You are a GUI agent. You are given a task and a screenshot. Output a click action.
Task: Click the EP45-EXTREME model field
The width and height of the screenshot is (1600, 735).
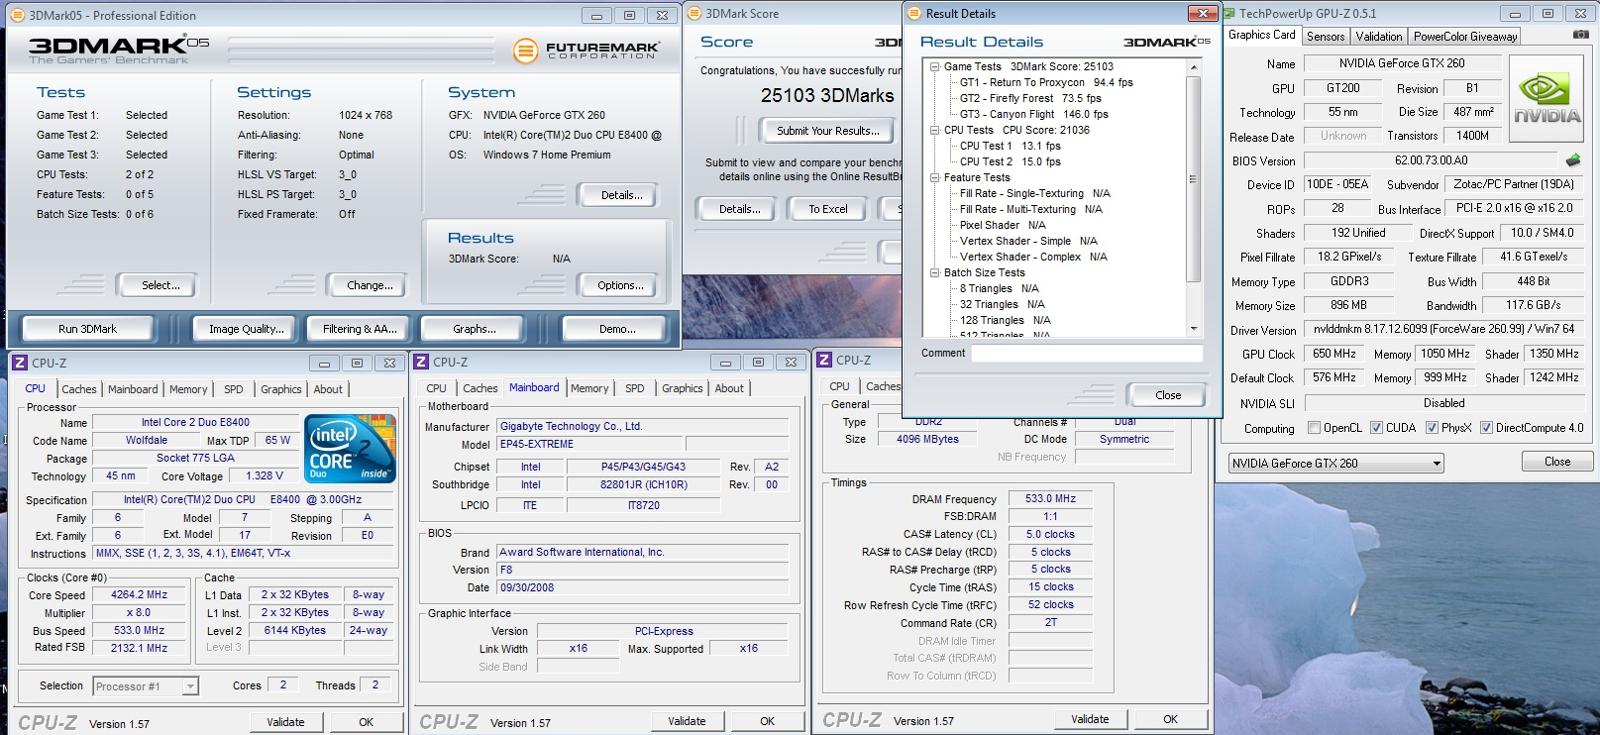(588, 445)
